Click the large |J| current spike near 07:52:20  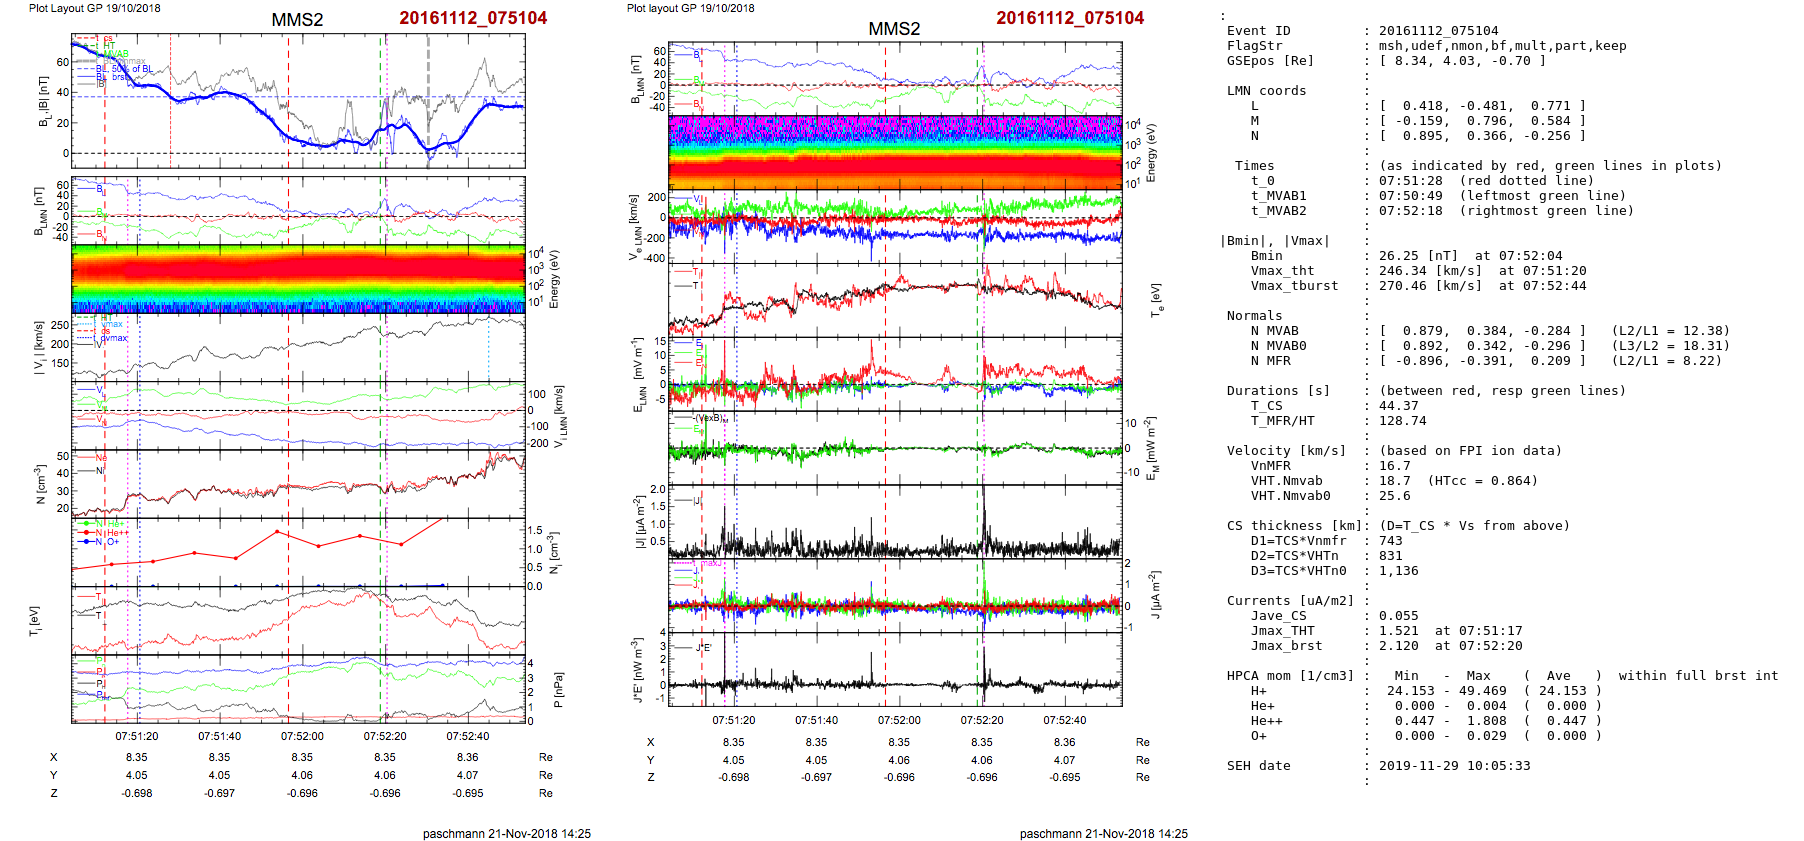pyautogui.click(x=983, y=510)
